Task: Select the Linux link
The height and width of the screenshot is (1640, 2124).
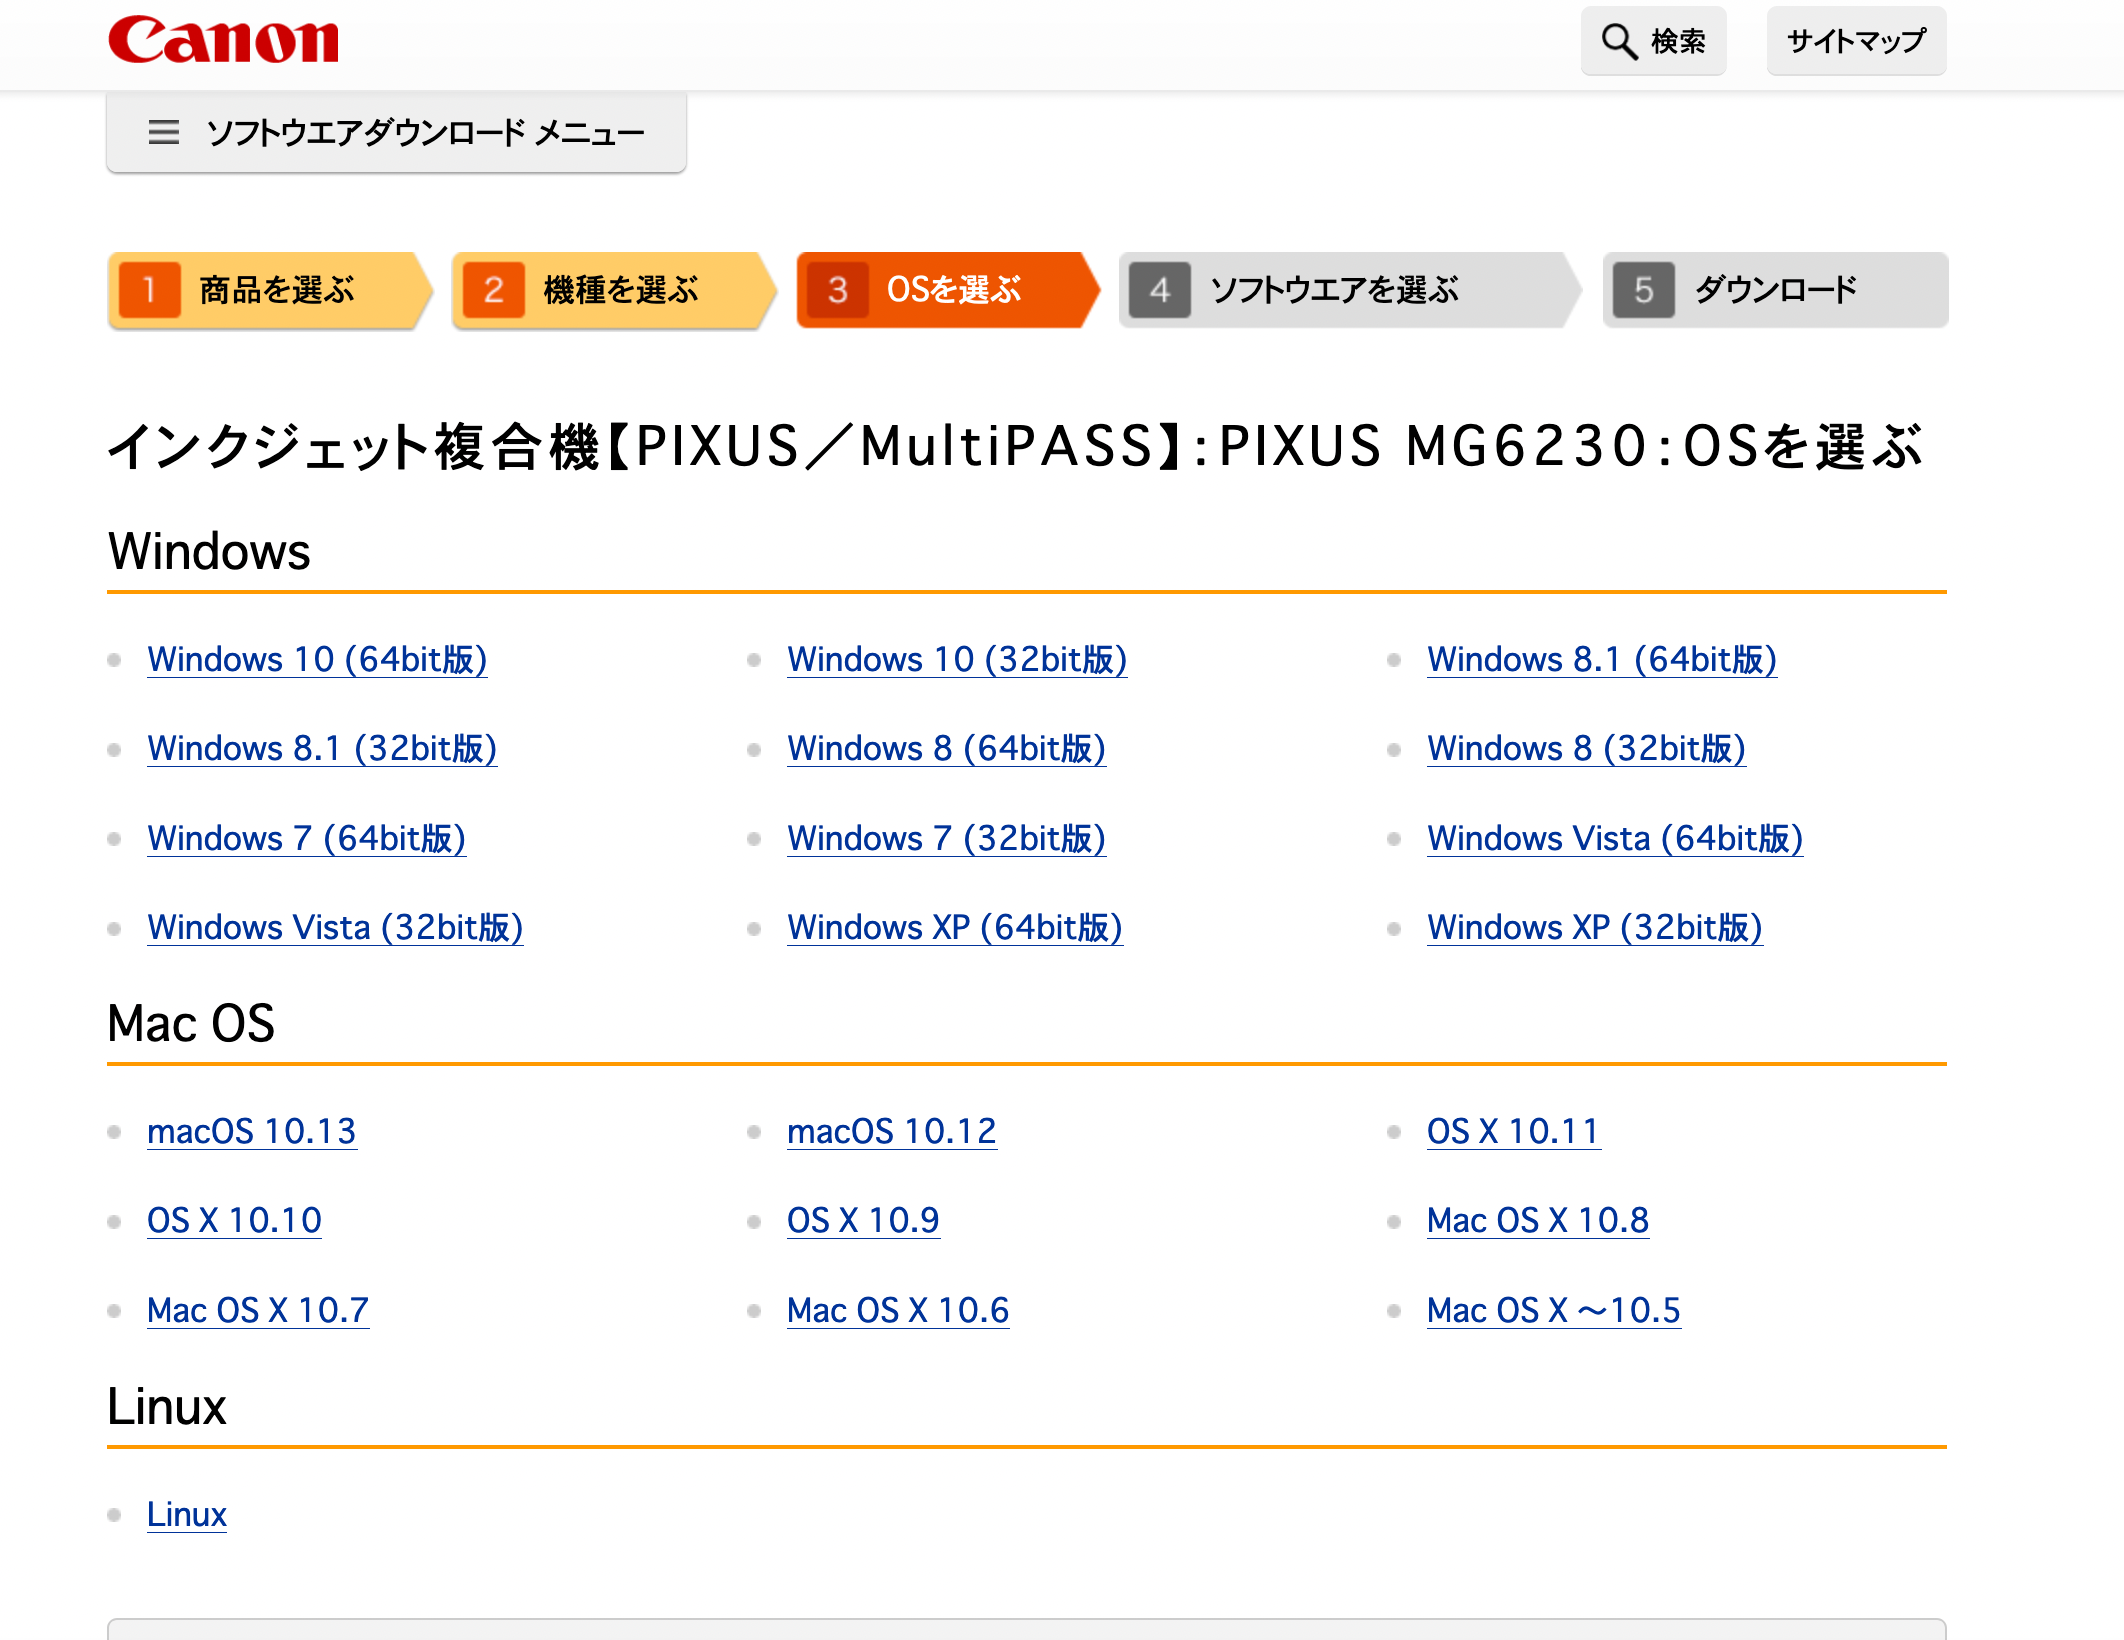Action: point(187,1515)
